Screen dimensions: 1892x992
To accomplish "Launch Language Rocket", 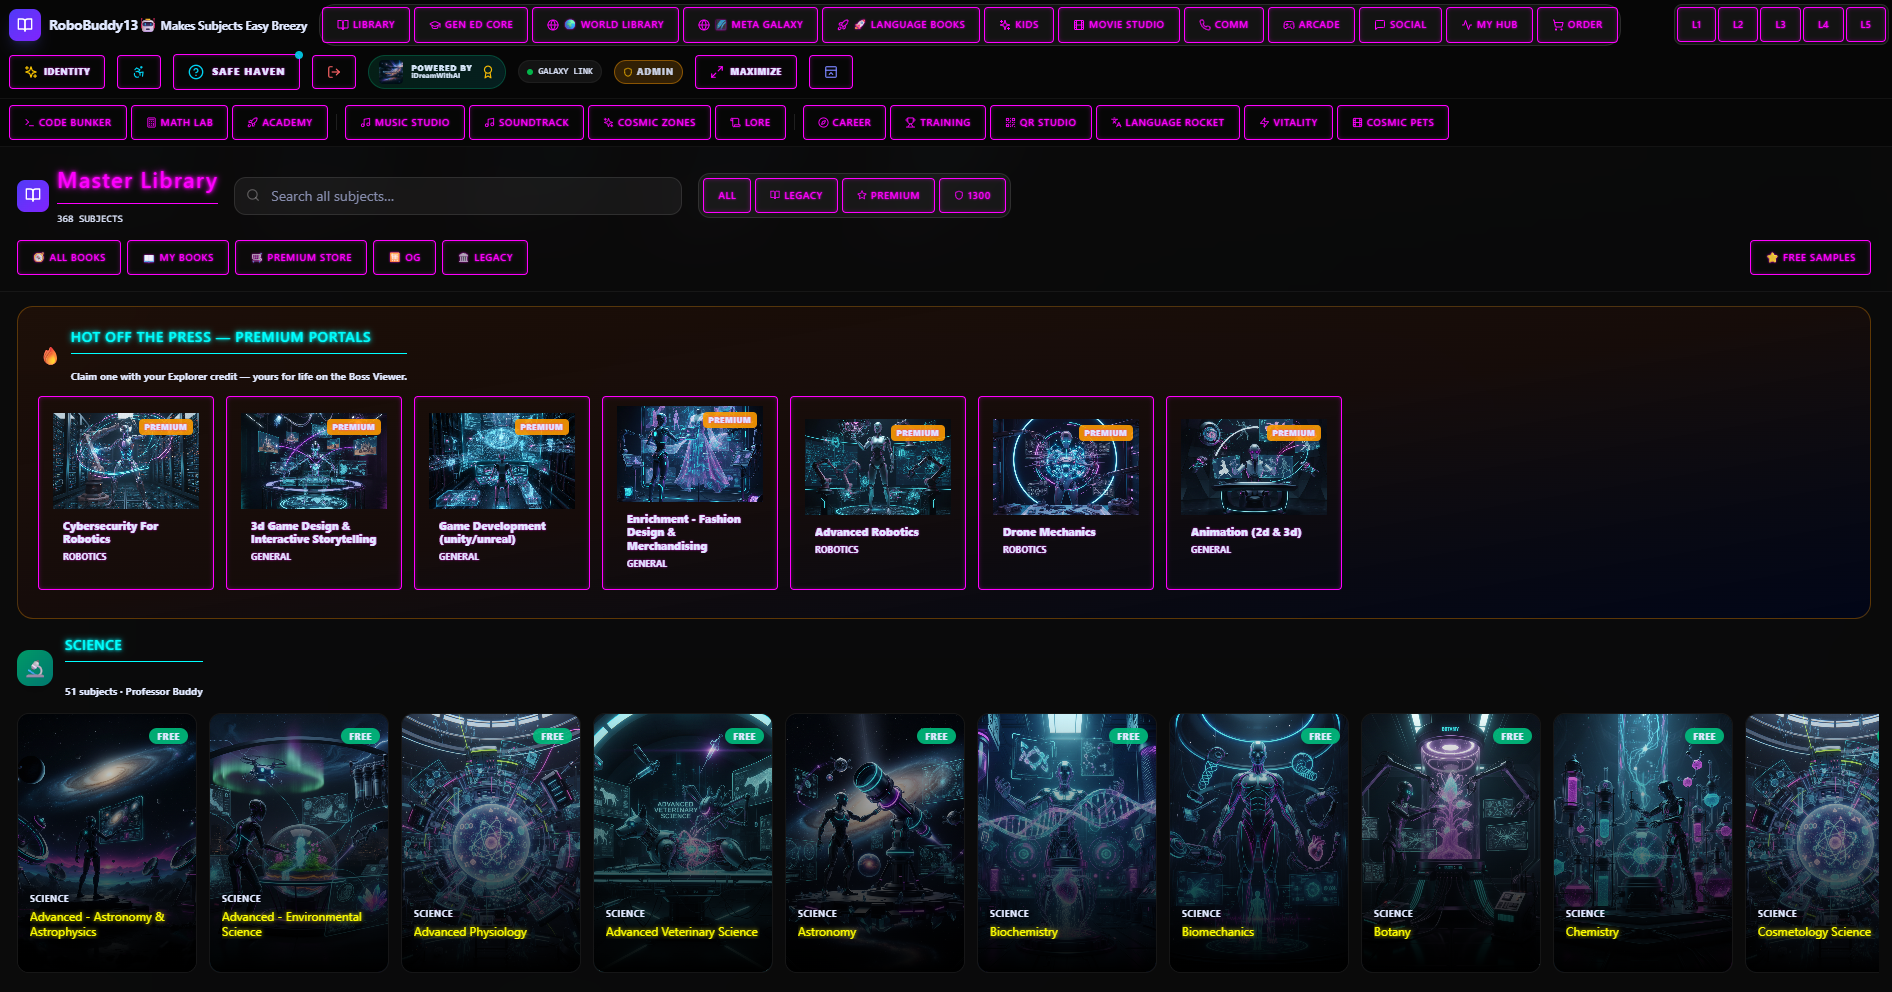I will [x=1168, y=123].
